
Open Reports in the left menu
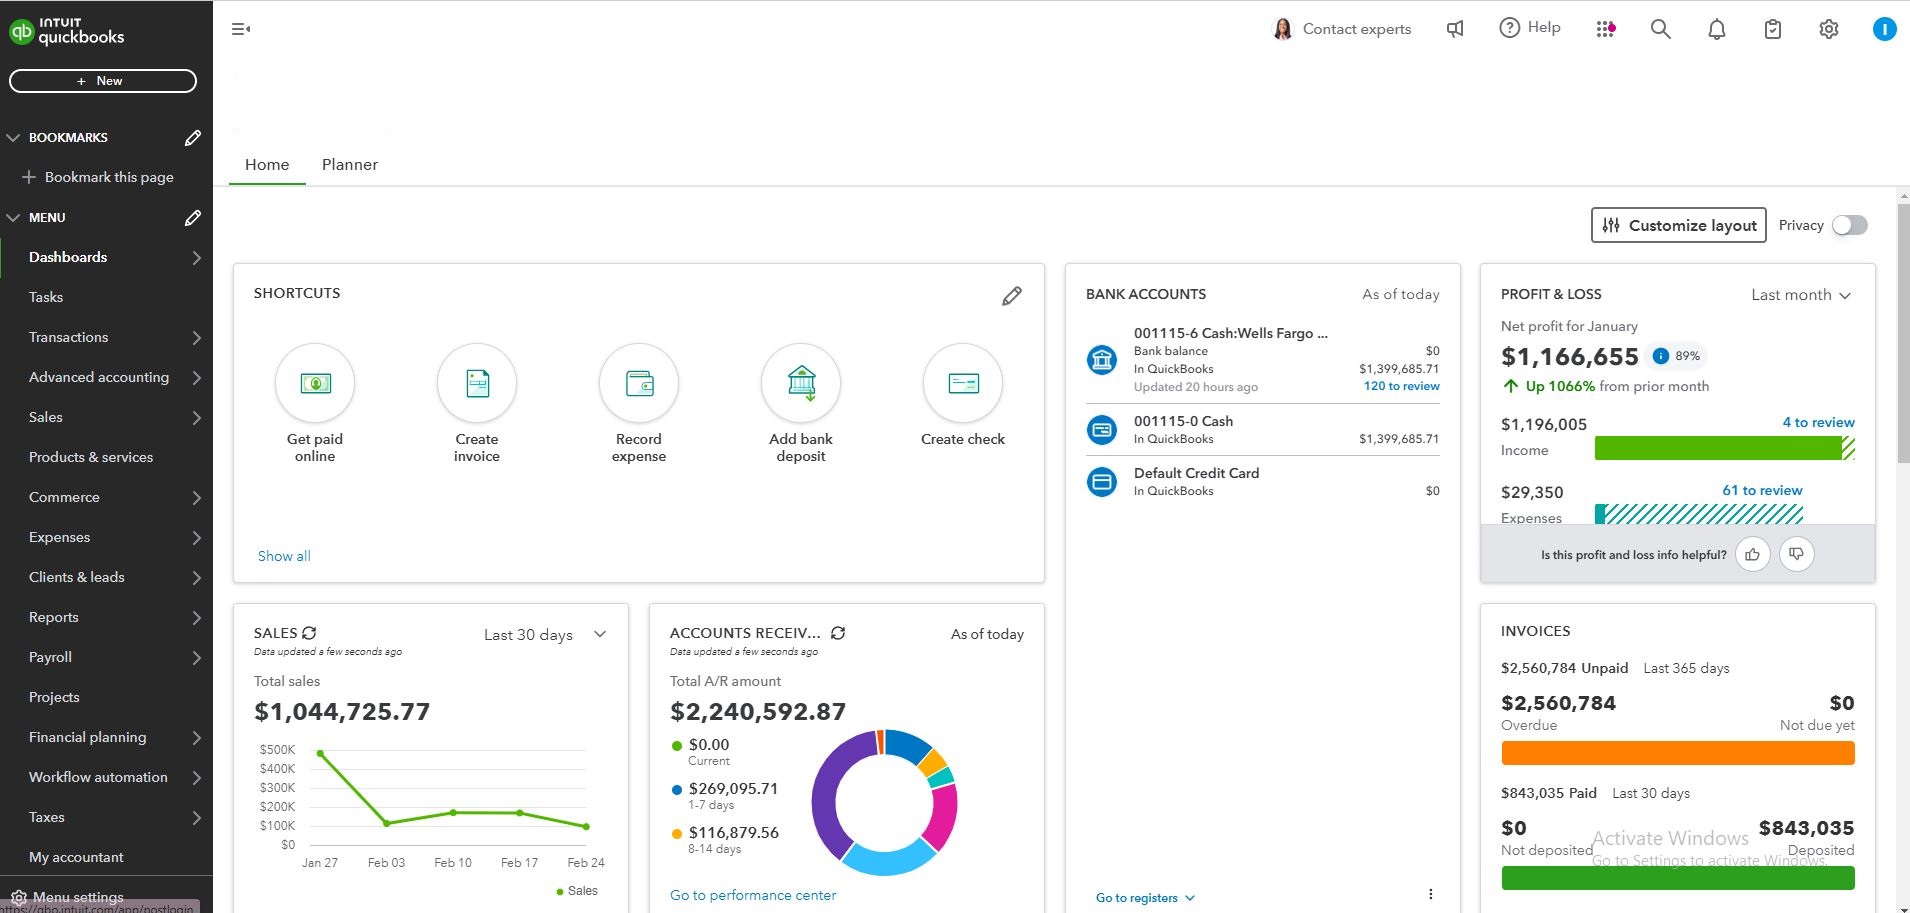[54, 617]
